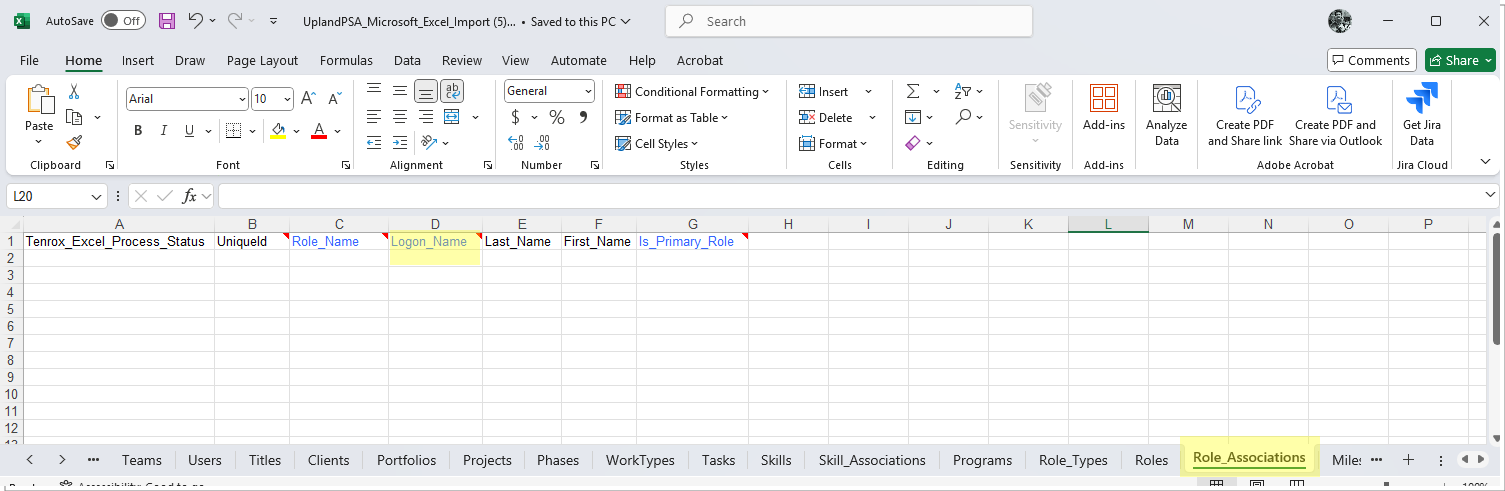Click Create PDF and Share via Outlook
The width and height of the screenshot is (1505, 491).
1335,115
